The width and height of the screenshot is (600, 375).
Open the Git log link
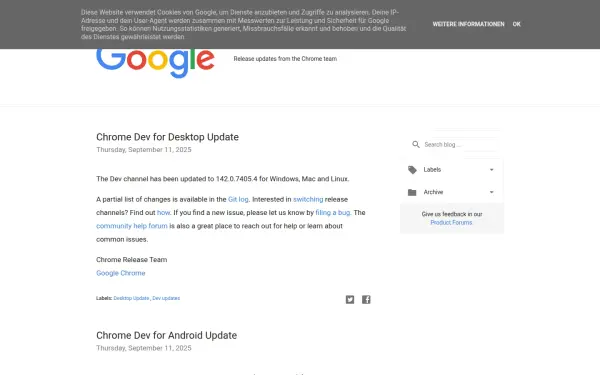point(238,199)
